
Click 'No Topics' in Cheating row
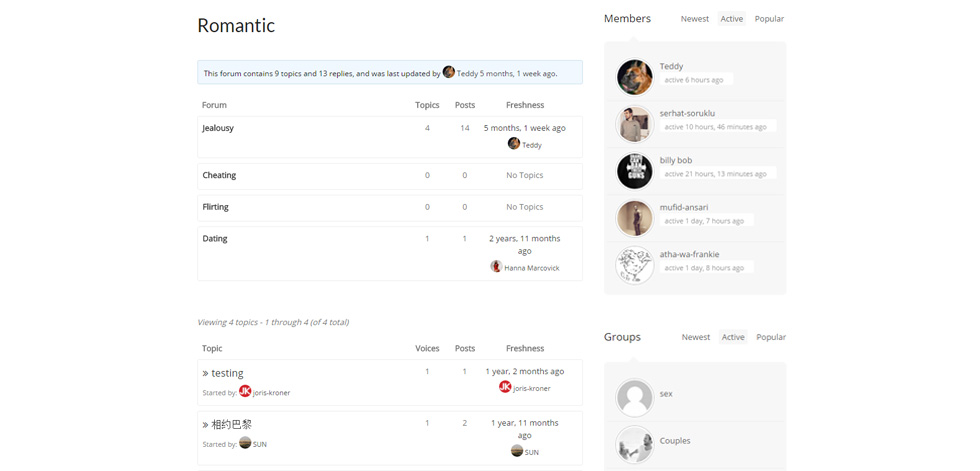coord(524,176)
